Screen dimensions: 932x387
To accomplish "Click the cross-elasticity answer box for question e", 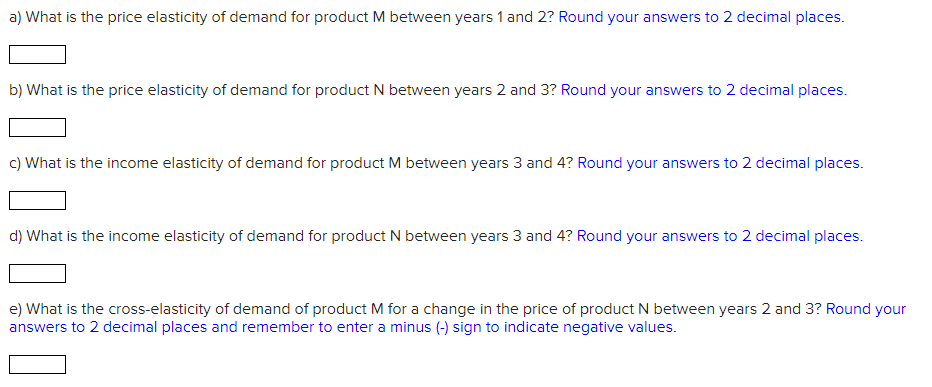I will (37, 364).
